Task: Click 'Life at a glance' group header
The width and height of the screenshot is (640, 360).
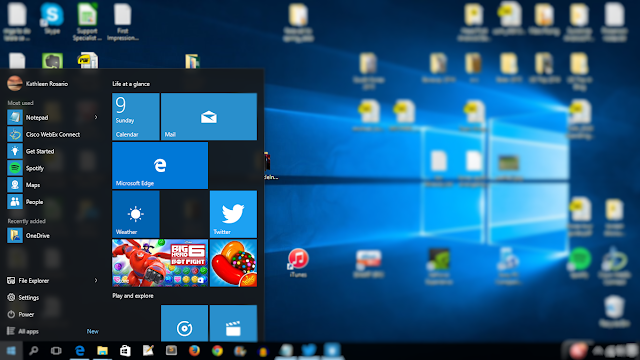Action: point(131,84)
